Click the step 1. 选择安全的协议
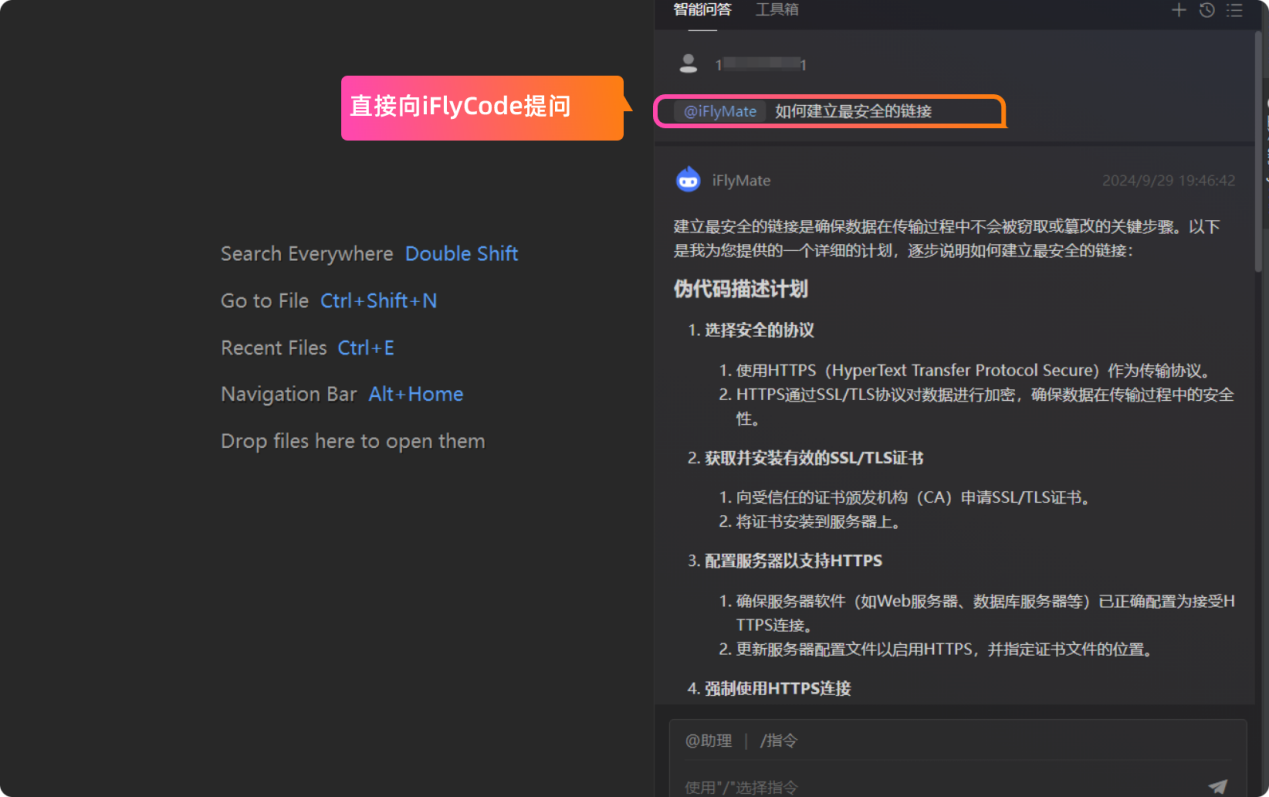The width and height of the screenshot is (1269, 797). point(751,330)
